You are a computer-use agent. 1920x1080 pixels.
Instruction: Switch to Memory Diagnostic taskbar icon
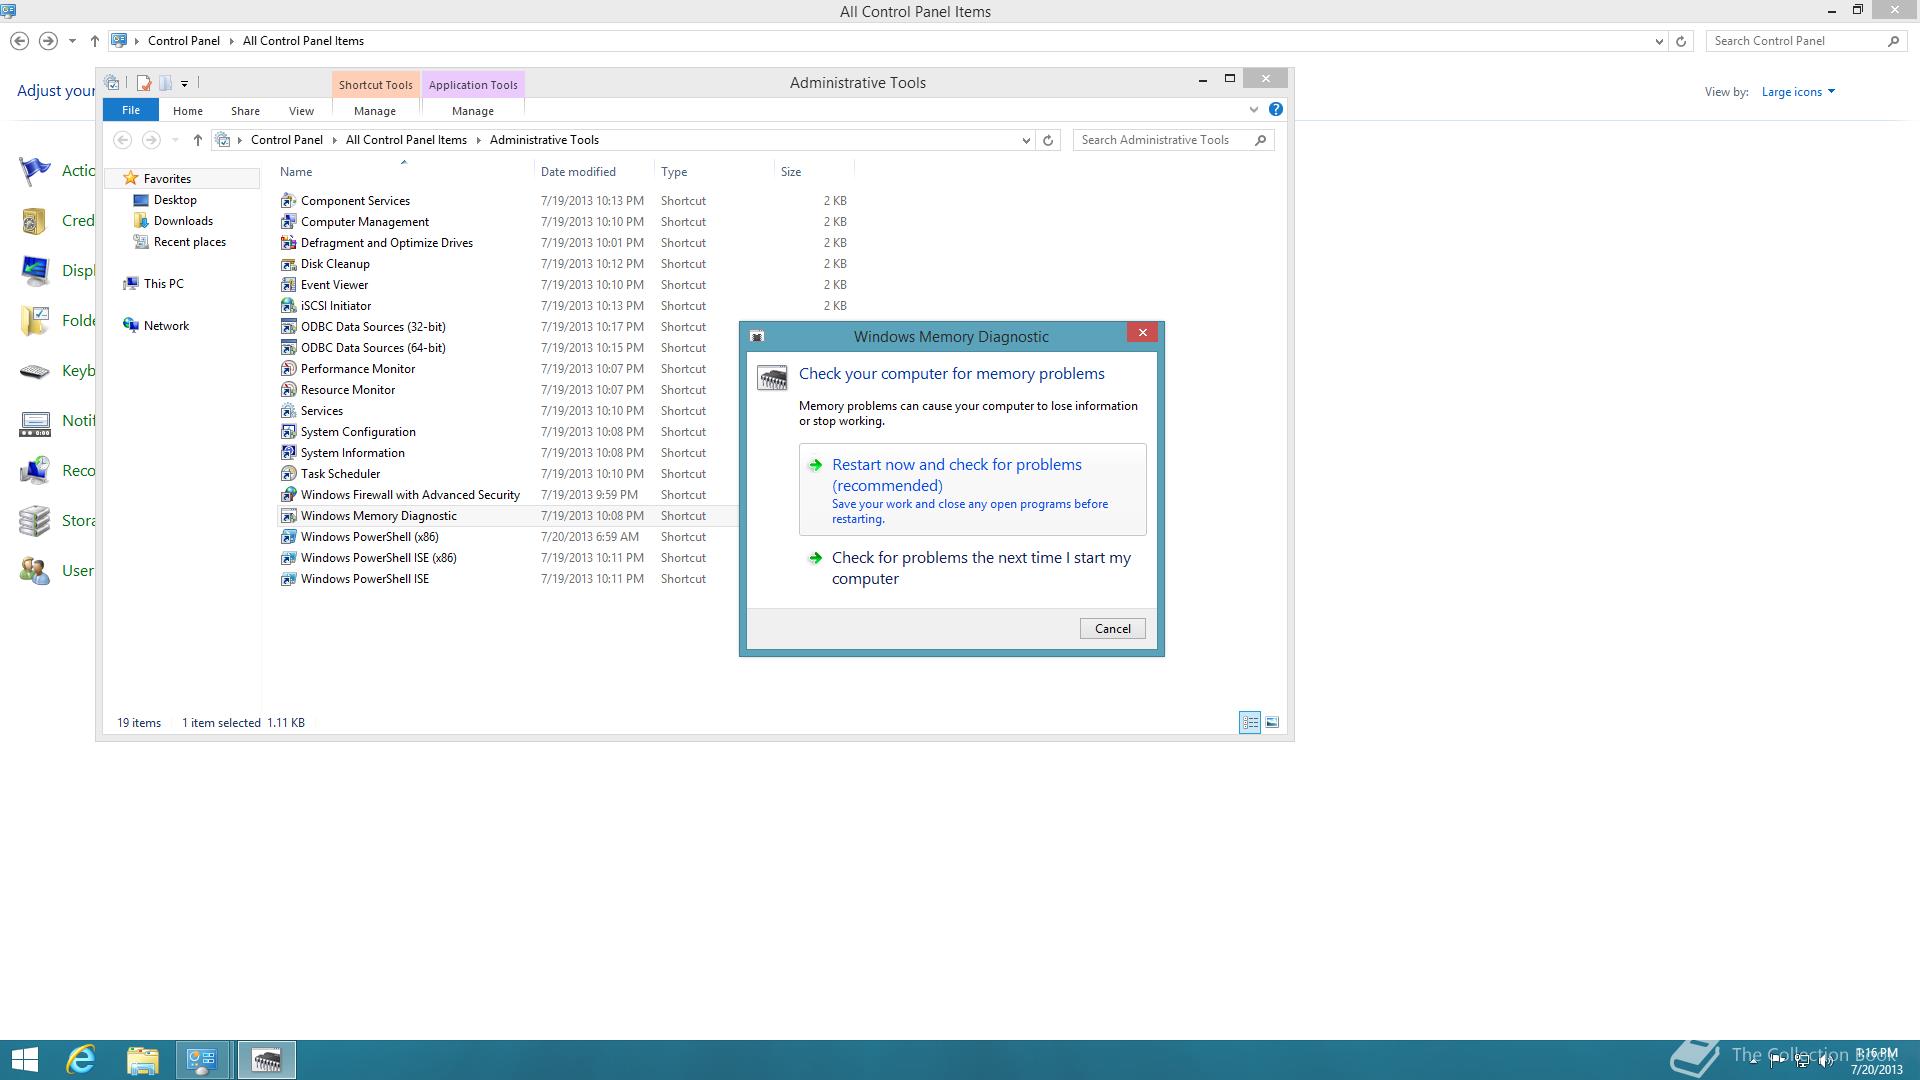point(266,1060)
